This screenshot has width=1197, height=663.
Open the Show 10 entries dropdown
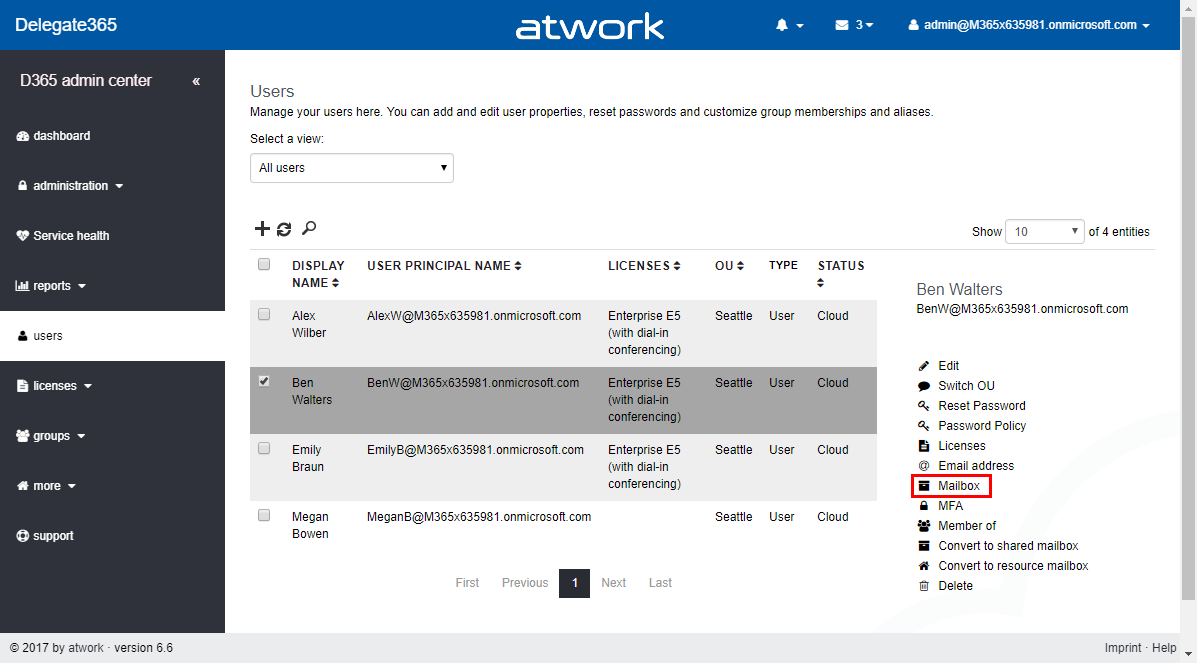coord(1044,231)
